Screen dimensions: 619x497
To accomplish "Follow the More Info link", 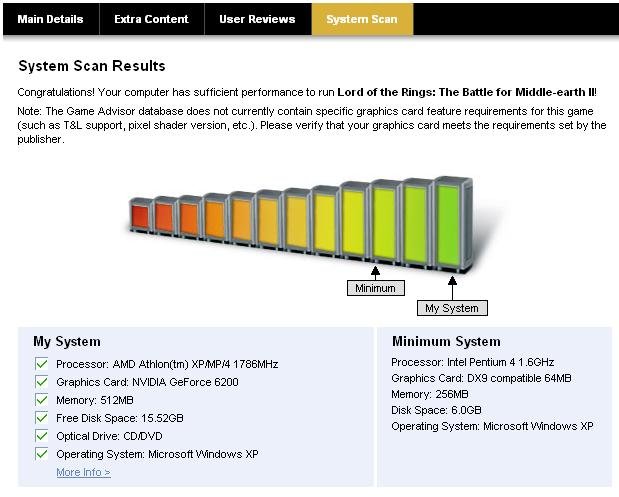I will pos(83,472).
